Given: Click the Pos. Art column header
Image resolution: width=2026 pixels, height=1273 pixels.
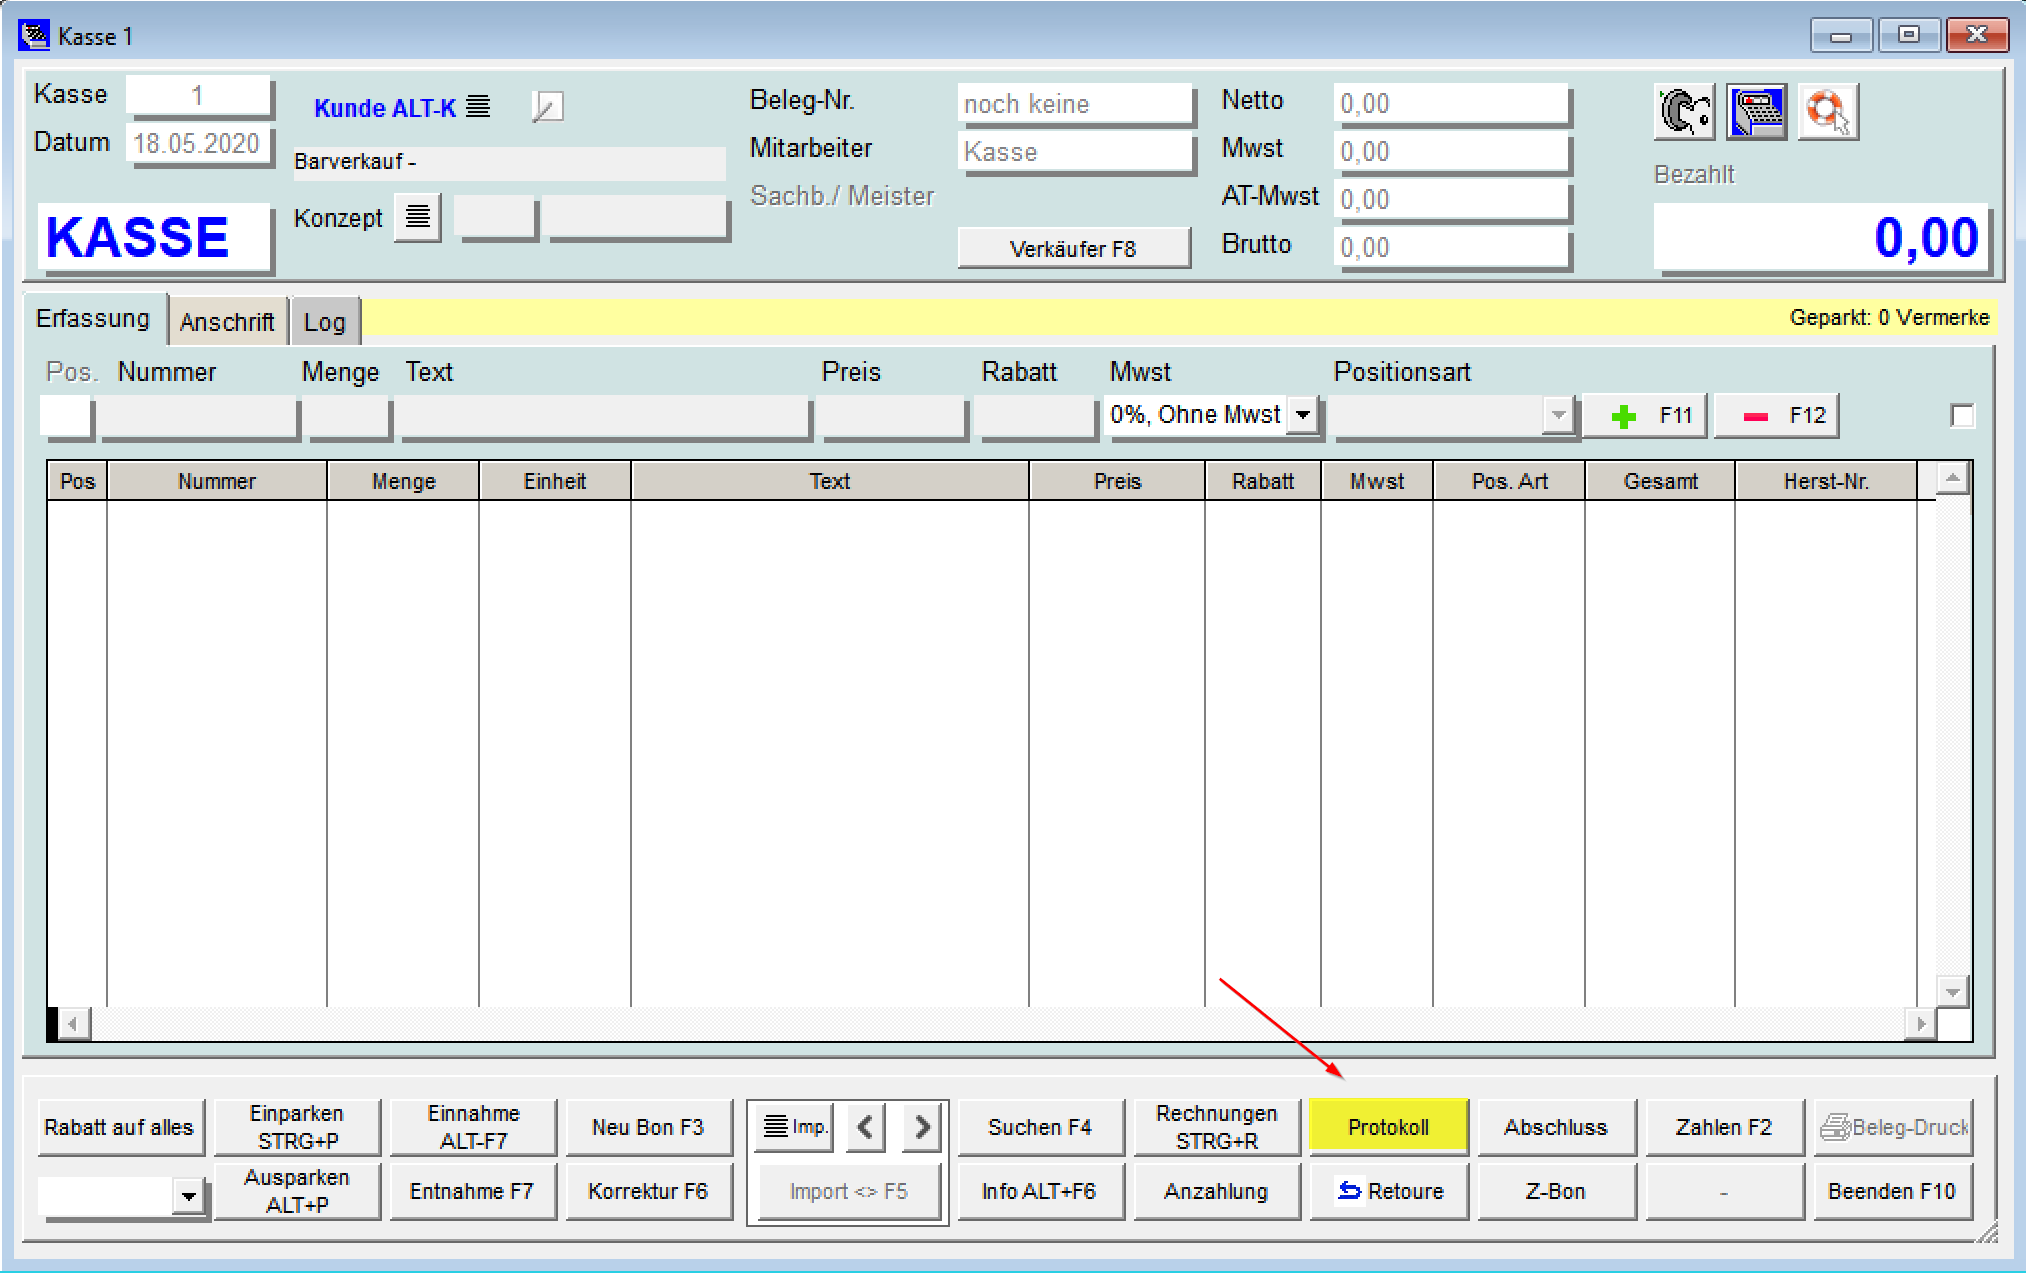Looking at the screenshot, I should click(1509, 481).
